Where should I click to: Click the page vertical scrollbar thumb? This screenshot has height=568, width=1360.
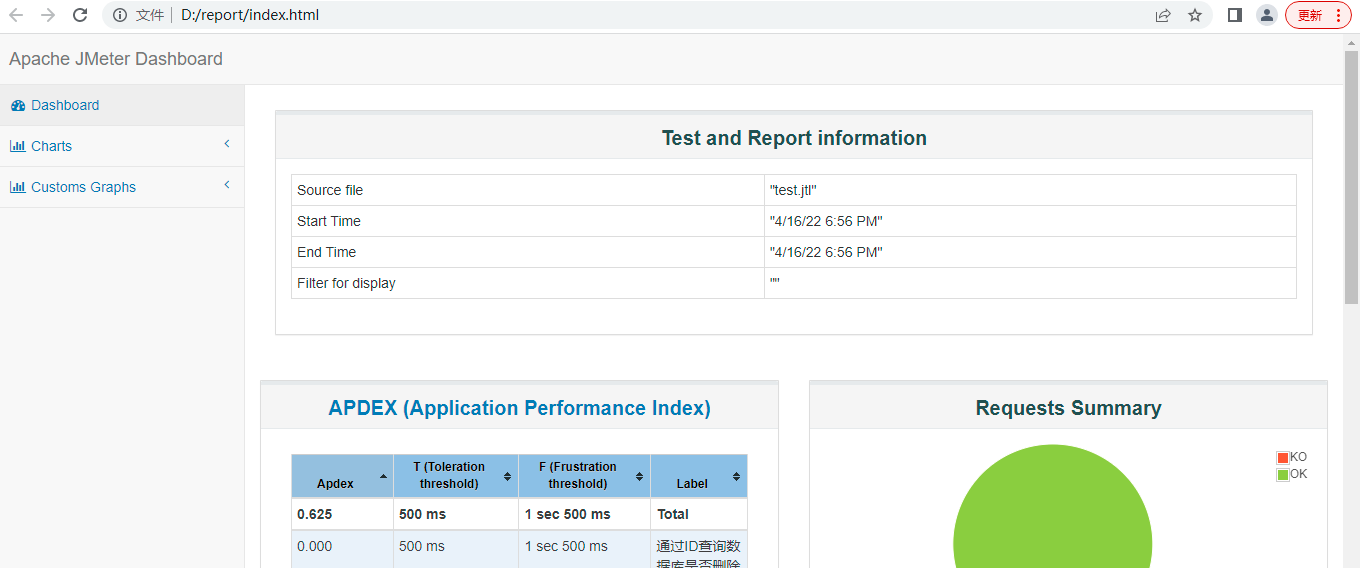coord(1351,175)
